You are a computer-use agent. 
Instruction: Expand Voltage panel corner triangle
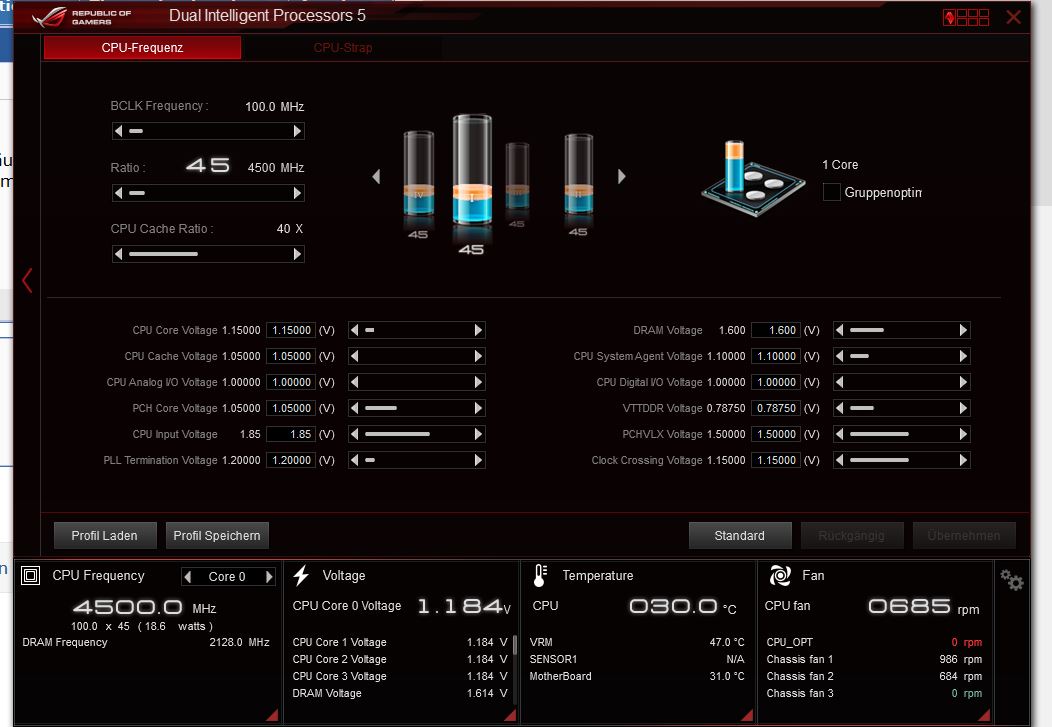click(509, 715)
